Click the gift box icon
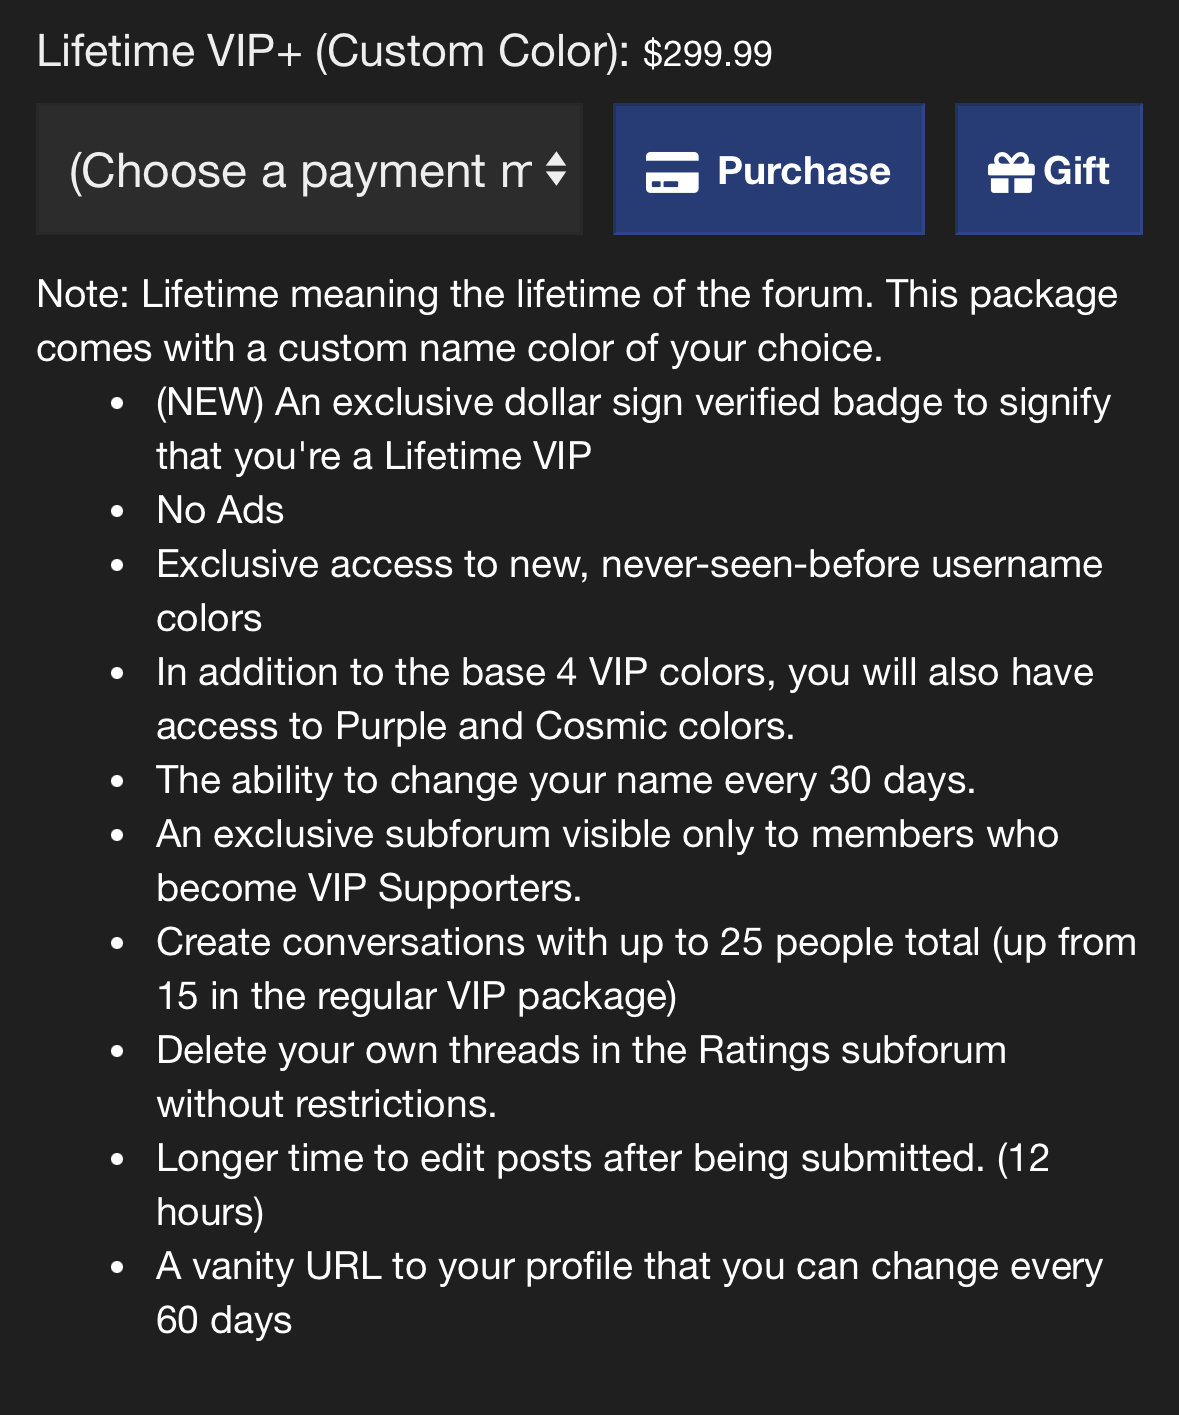Image resolution: width=1179 pixels, height=1415 pixels. 1010,172
